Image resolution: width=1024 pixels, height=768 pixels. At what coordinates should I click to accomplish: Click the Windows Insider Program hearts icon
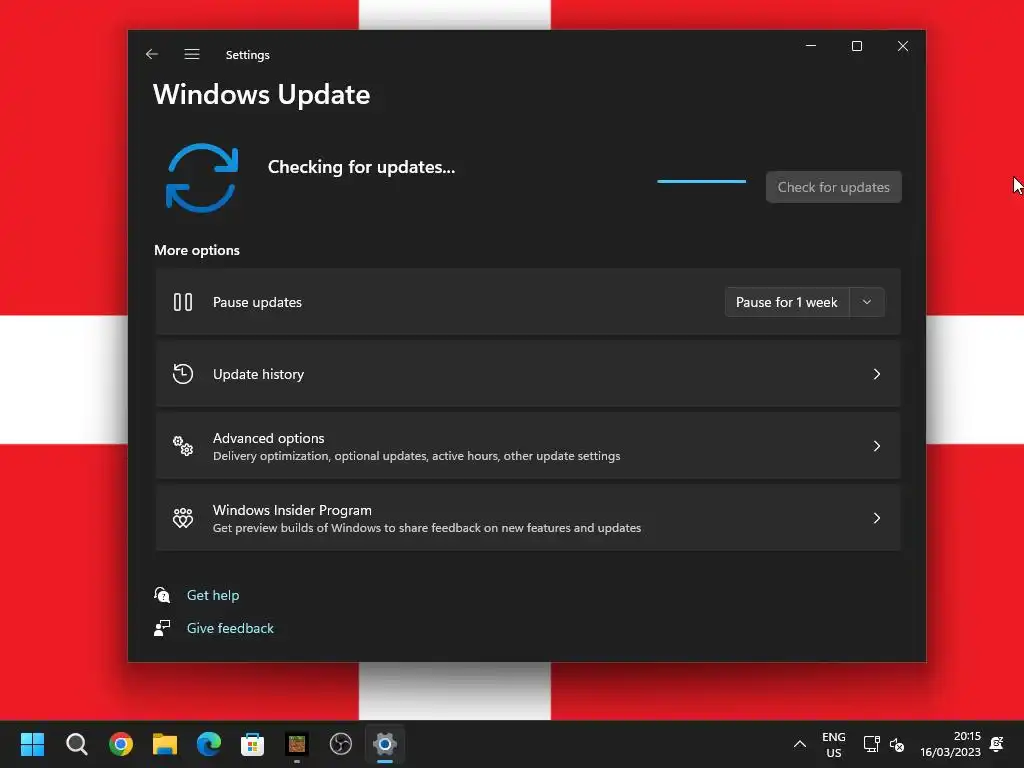click(183, 518)
